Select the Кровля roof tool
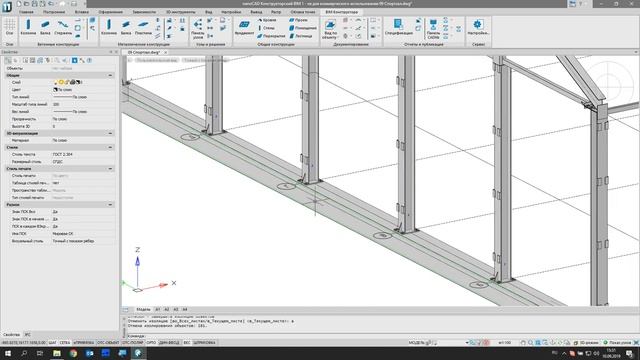Image resolution: width=640 pixels, height=360 pixels. tap(267, 20)
